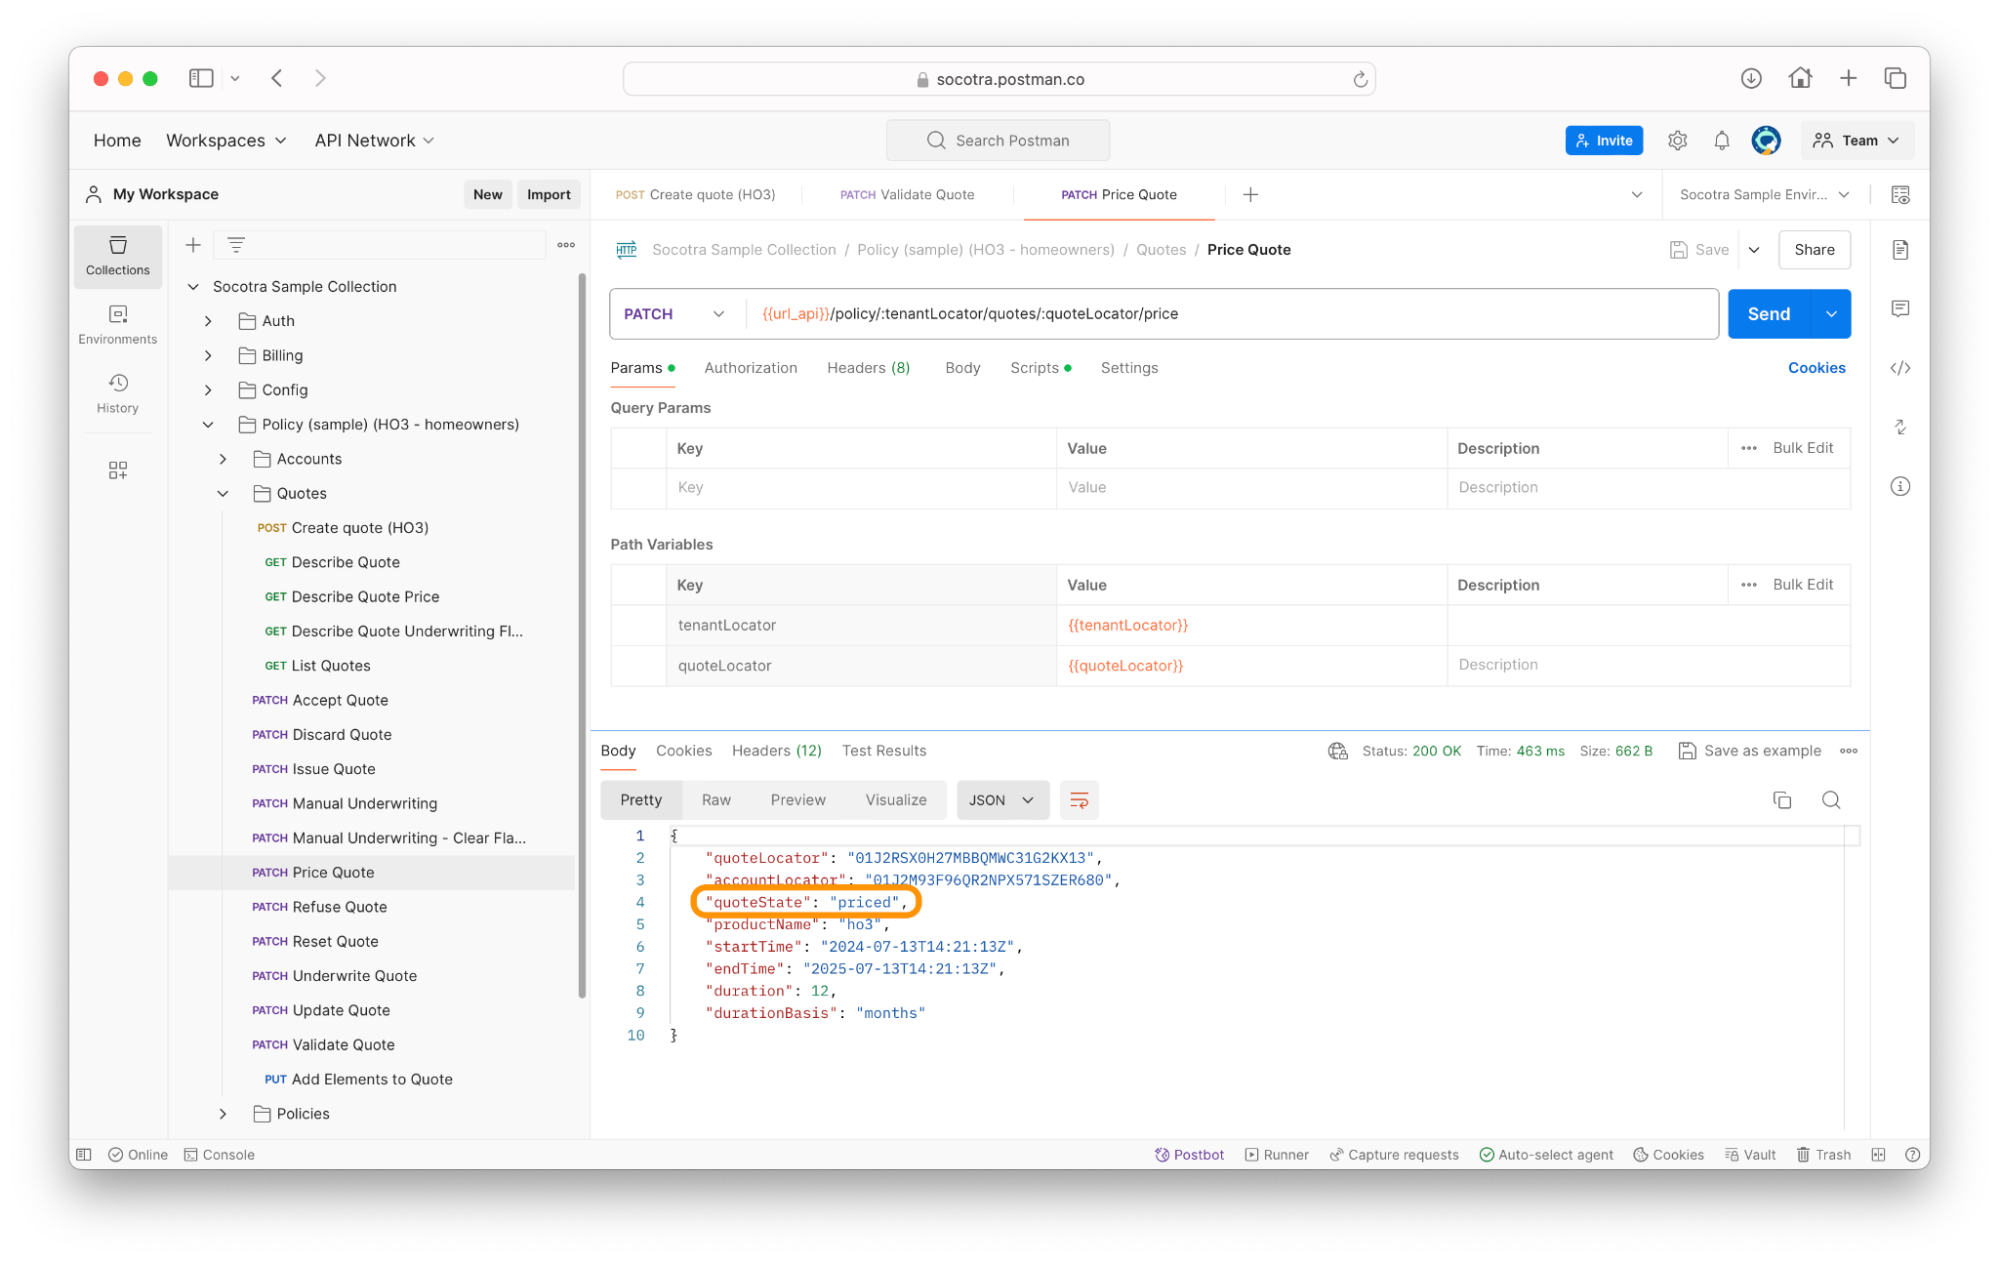Toggle word wrap in response viewer
Viewport: 1999px width, 1261px height.
click(1078, 800)
